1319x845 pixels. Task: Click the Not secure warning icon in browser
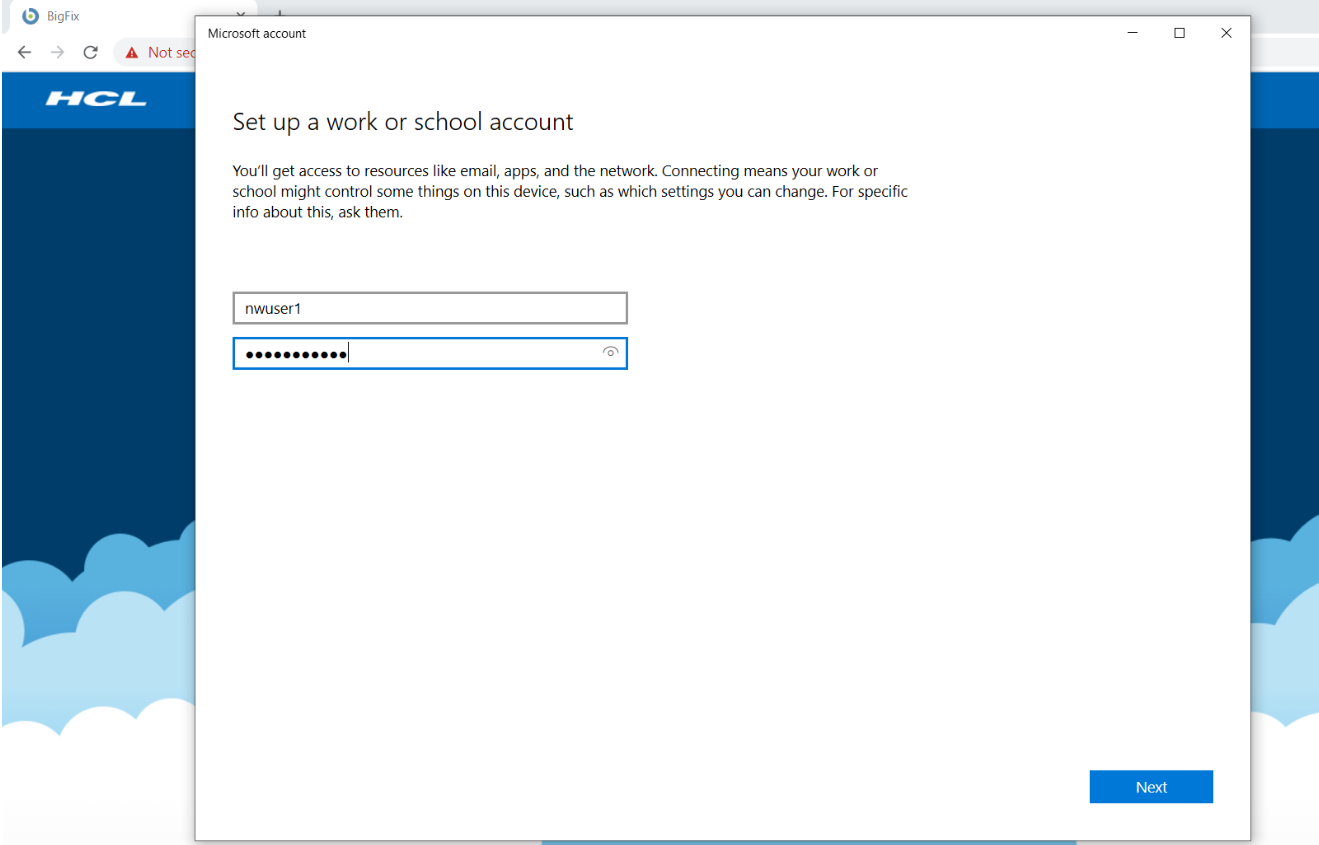(x=132, y=52)
